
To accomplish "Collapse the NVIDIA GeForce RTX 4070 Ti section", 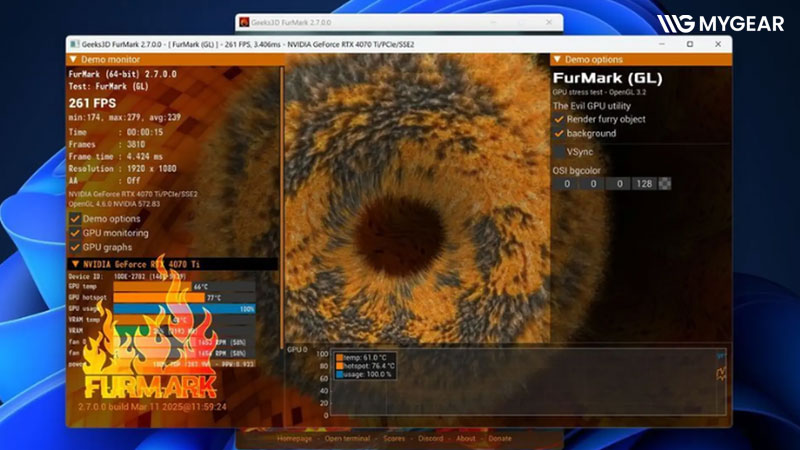I will [x=76, y=264].
